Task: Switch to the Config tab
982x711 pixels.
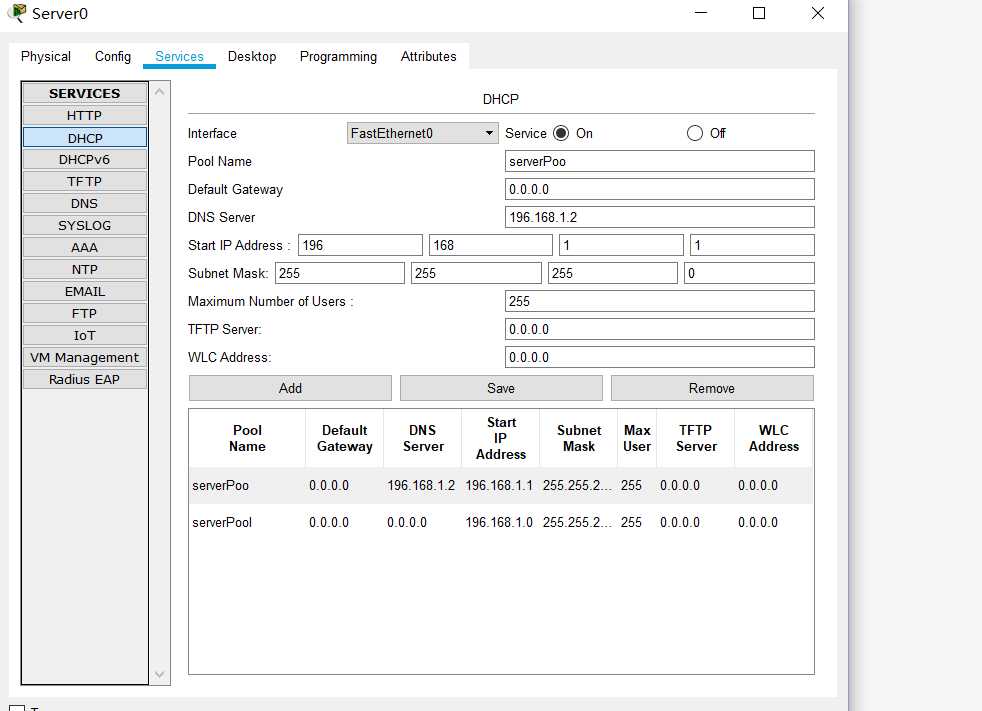Action: 113,56
